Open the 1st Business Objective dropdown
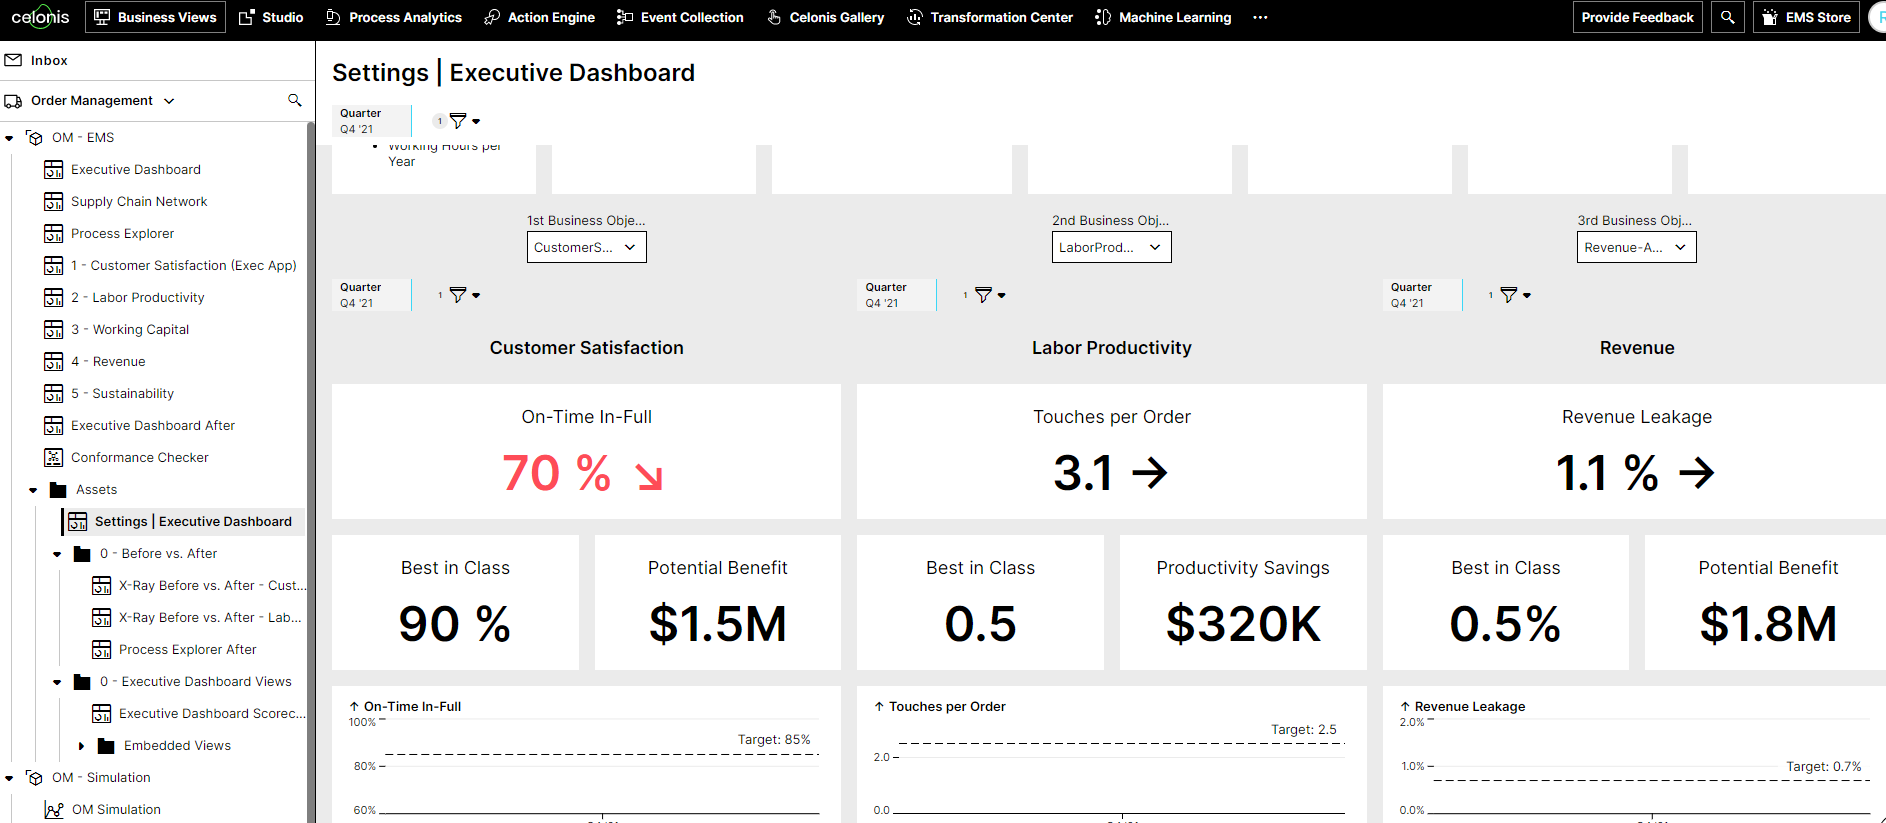1886x823 pixels. (586, 247)
